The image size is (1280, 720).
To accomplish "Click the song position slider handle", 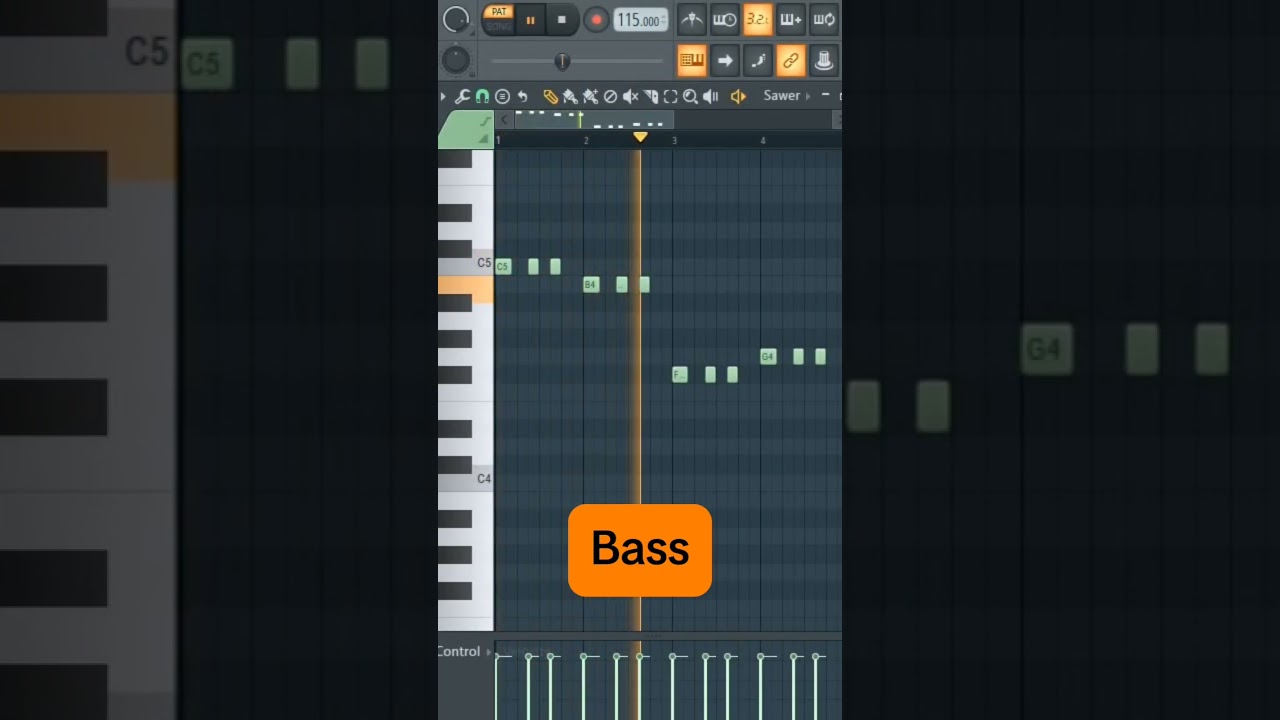I will coord(562,61).
